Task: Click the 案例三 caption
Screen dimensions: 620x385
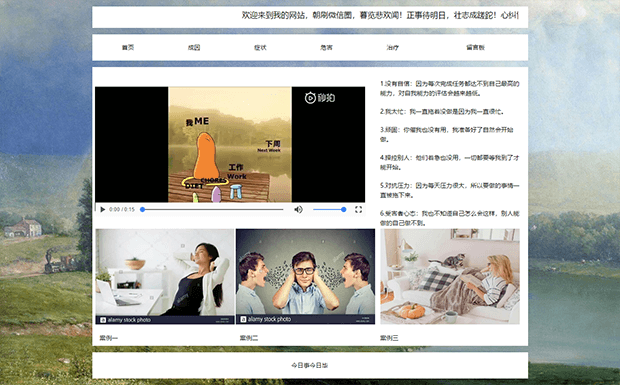Action: tap(389, 338)
